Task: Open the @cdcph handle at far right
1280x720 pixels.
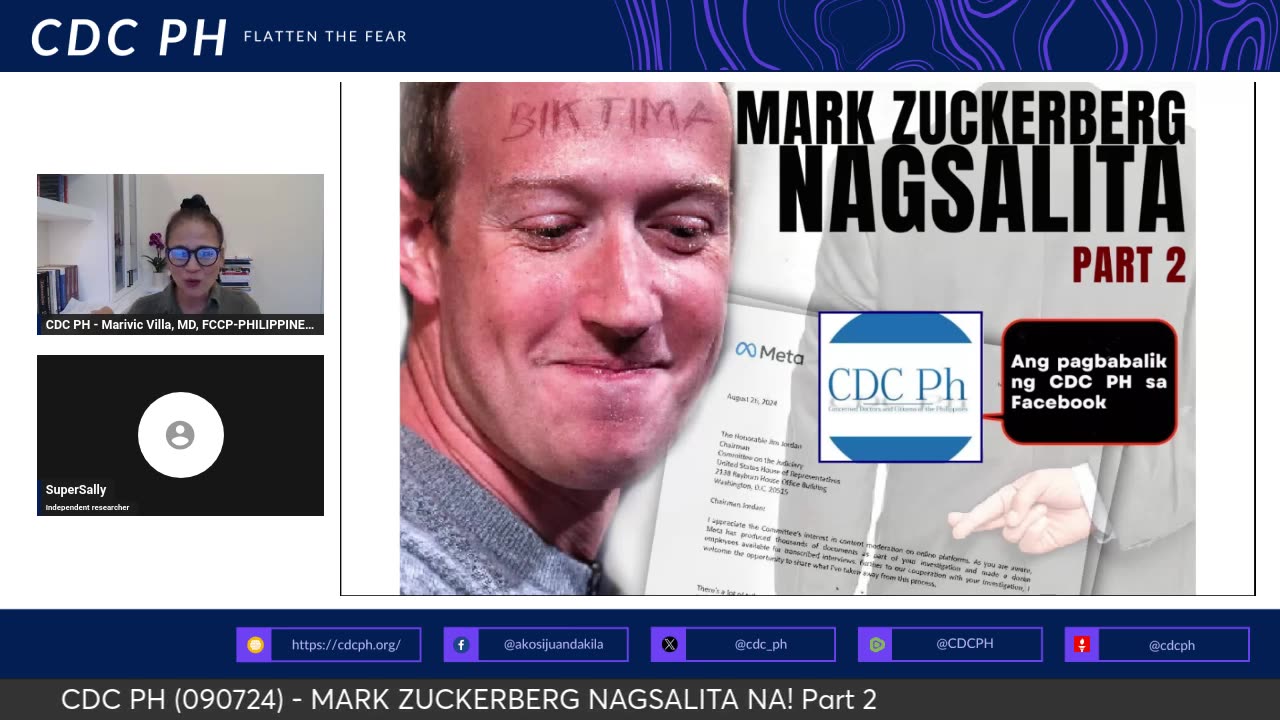Action: coord(1172,645)
